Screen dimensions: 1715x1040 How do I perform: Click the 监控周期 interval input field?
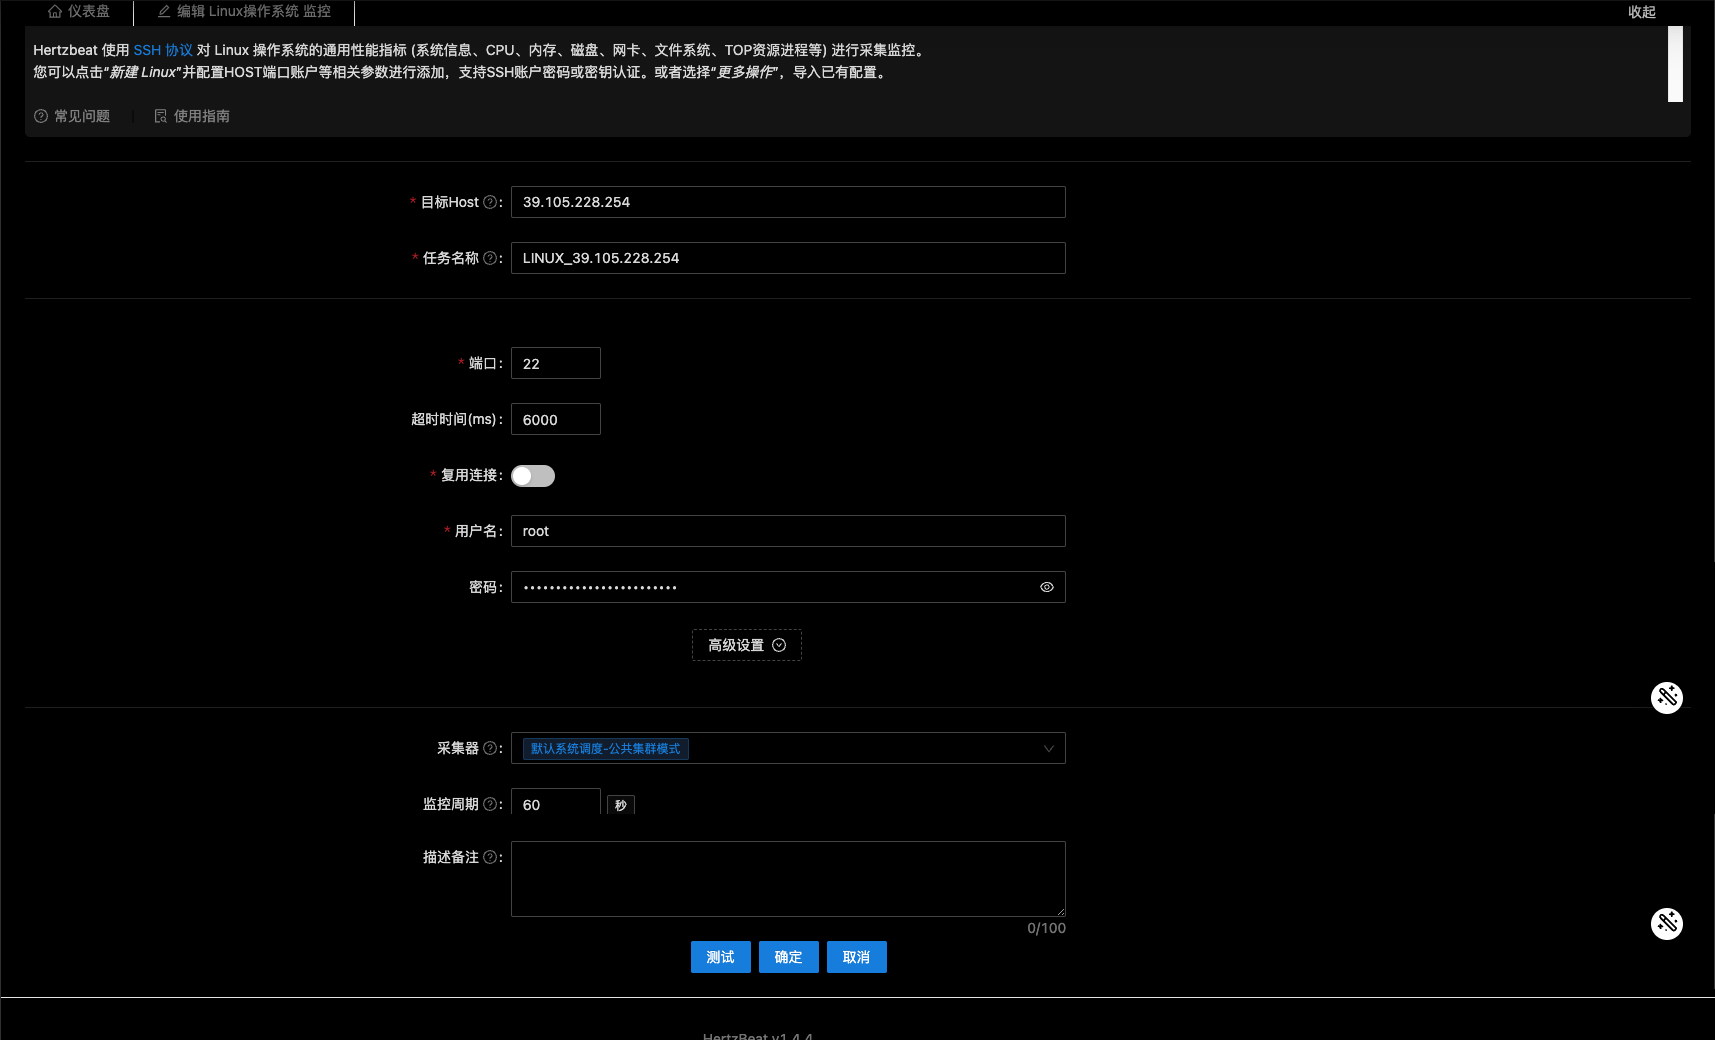click(556, 802)
